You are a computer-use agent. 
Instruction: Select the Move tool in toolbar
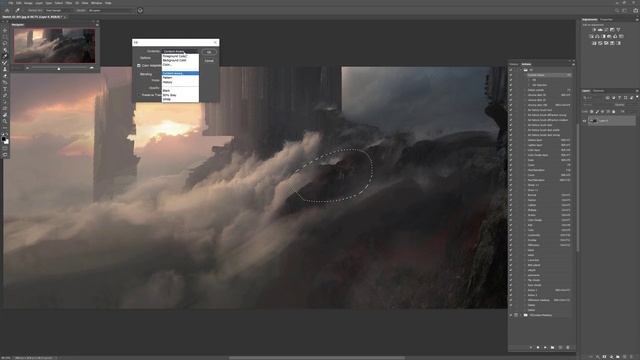(5, 30)
